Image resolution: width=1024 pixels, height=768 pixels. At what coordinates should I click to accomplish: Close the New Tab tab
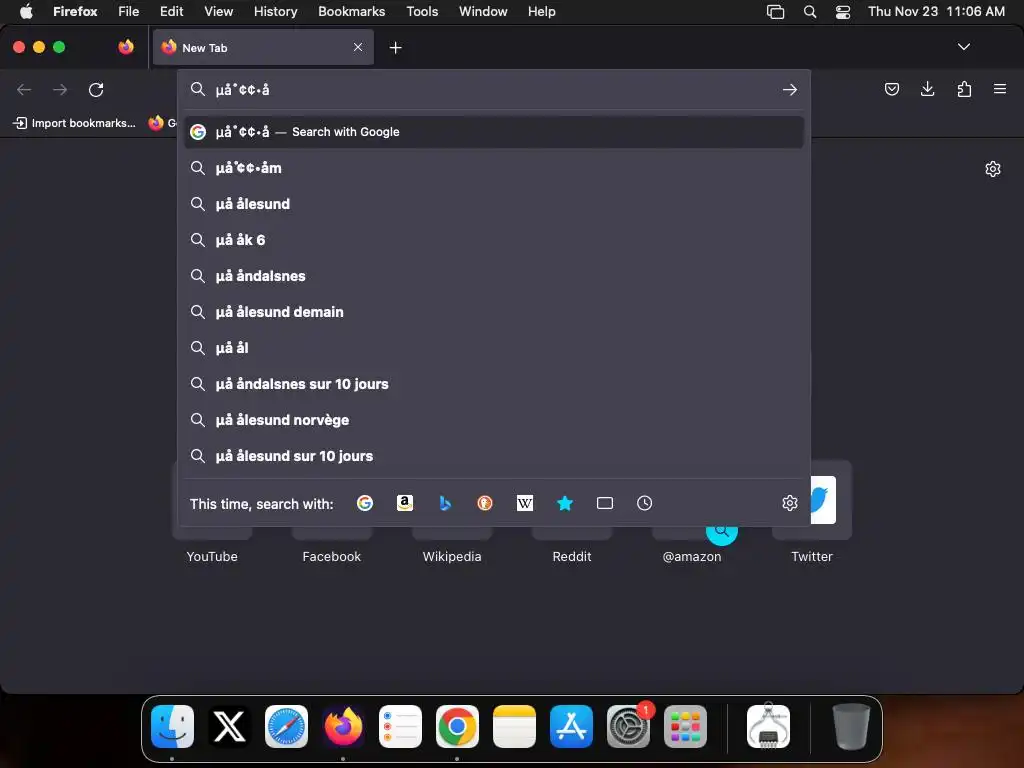point(358,47)
